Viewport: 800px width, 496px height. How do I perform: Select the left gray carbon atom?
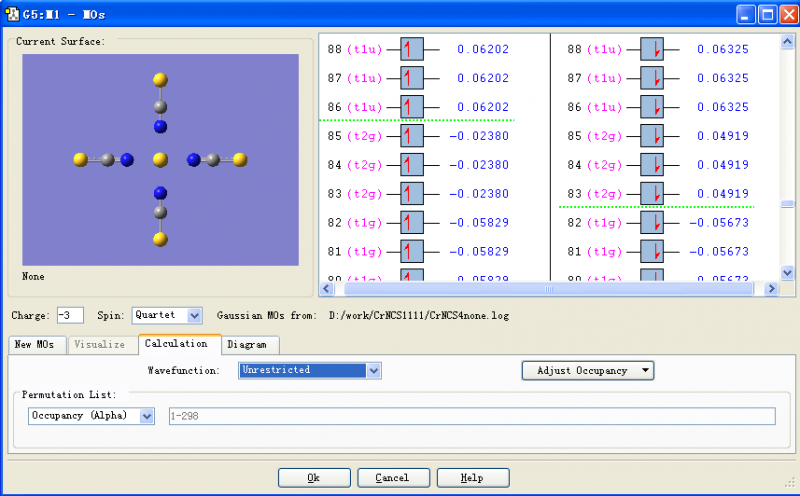coord(108,160)
